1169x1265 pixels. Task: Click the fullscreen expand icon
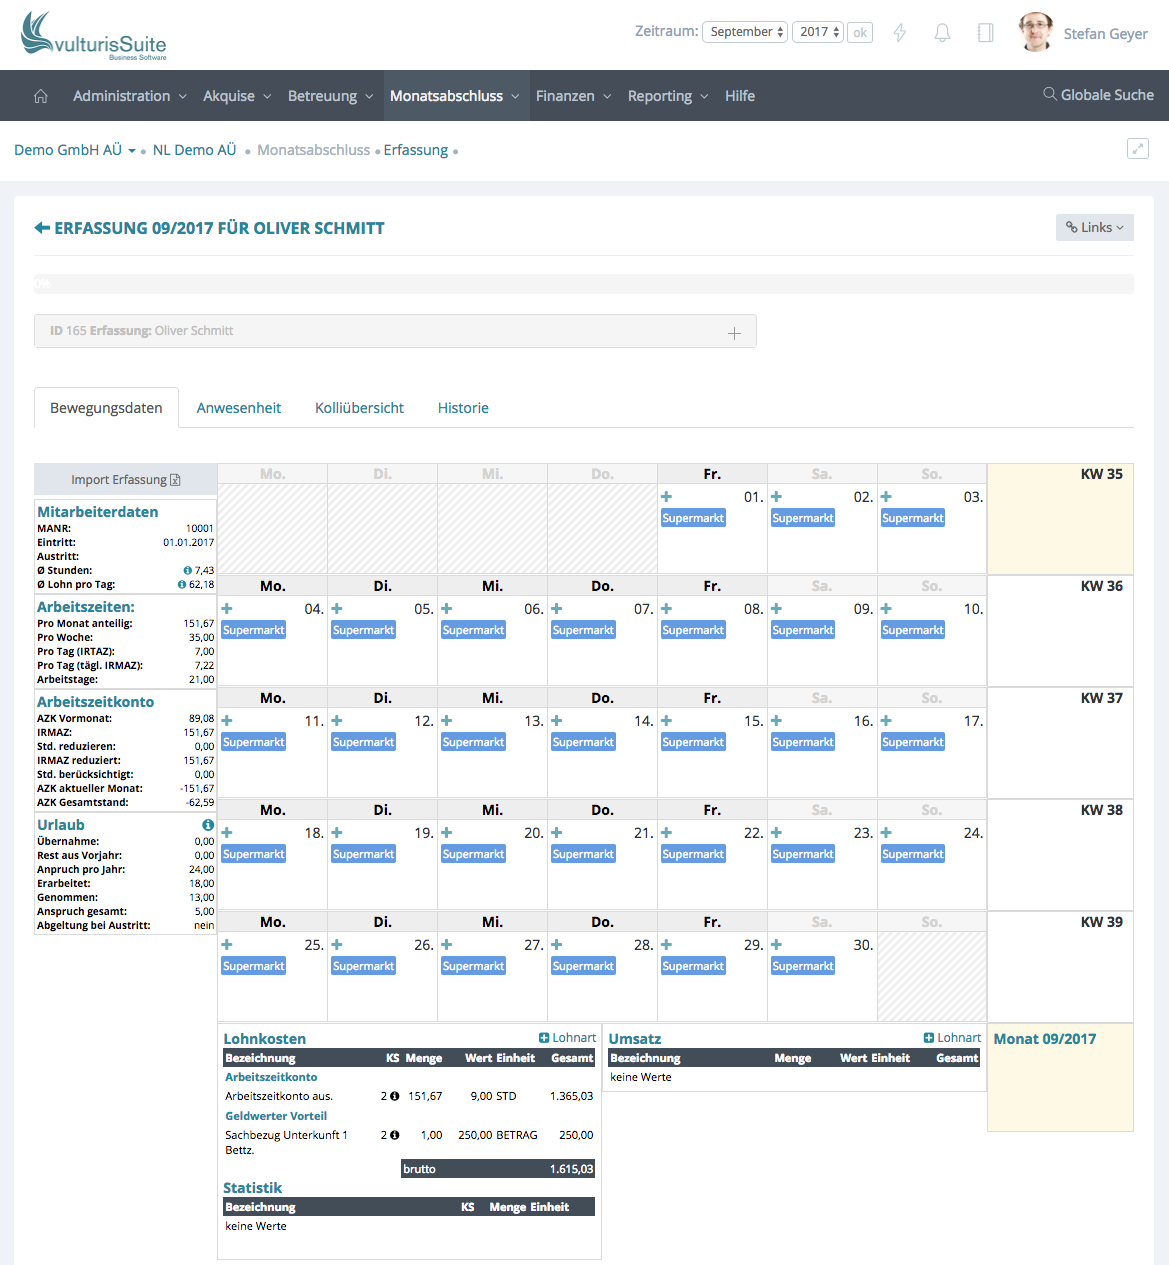(1137, 149)
